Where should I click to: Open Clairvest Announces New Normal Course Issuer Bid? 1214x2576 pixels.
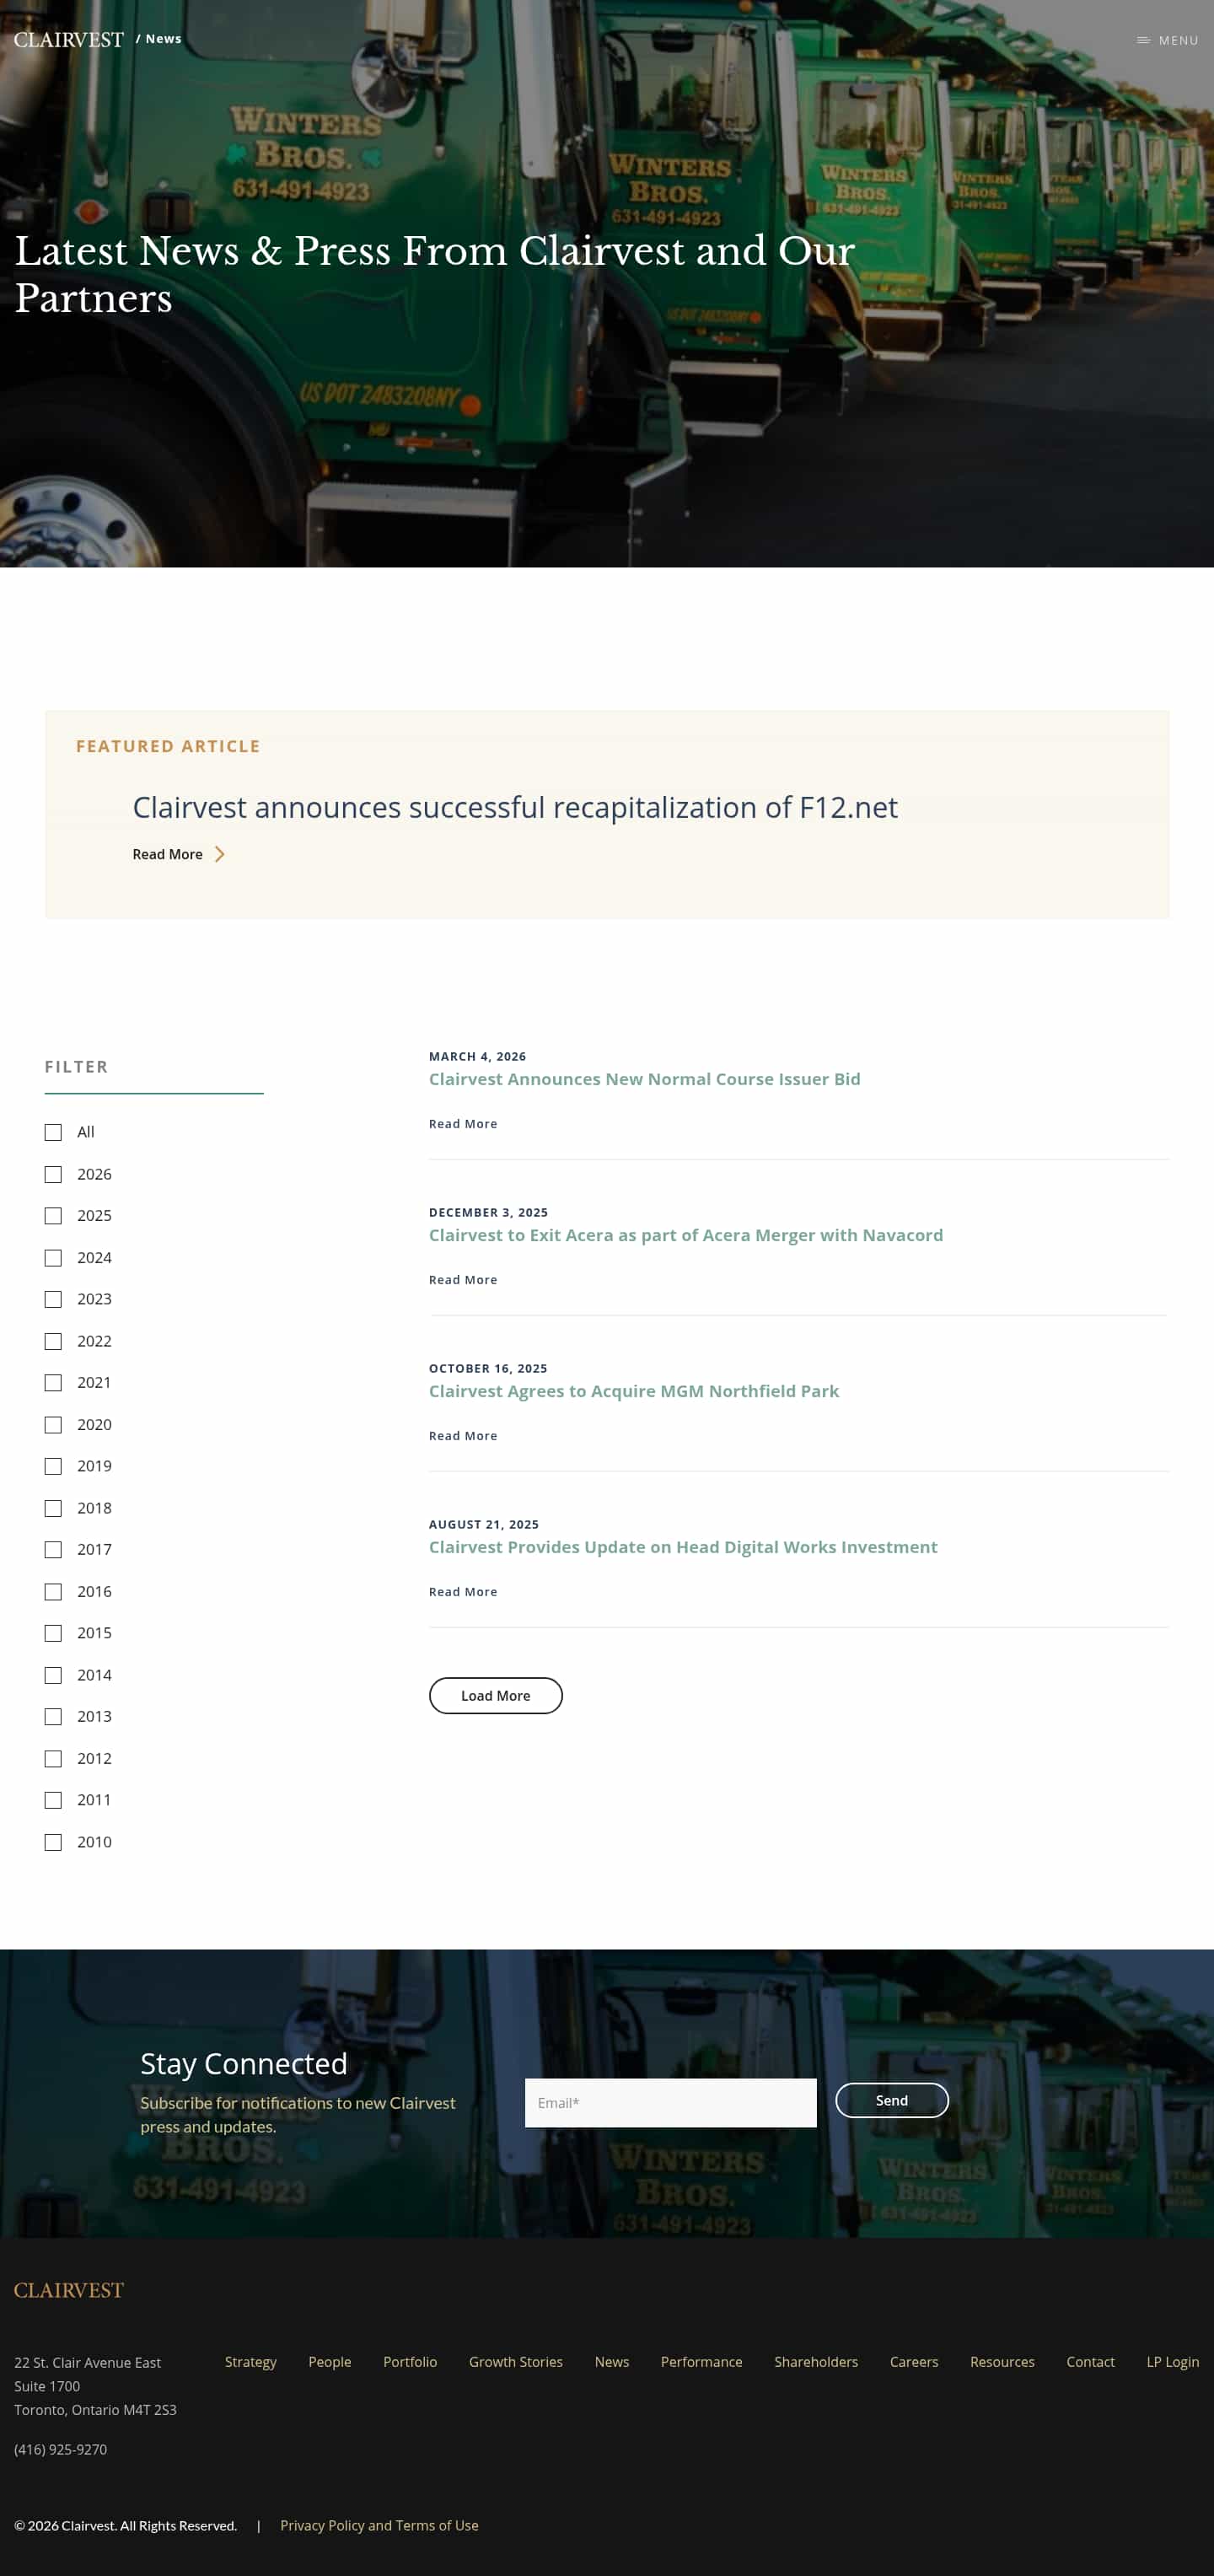click(645, 1079)
